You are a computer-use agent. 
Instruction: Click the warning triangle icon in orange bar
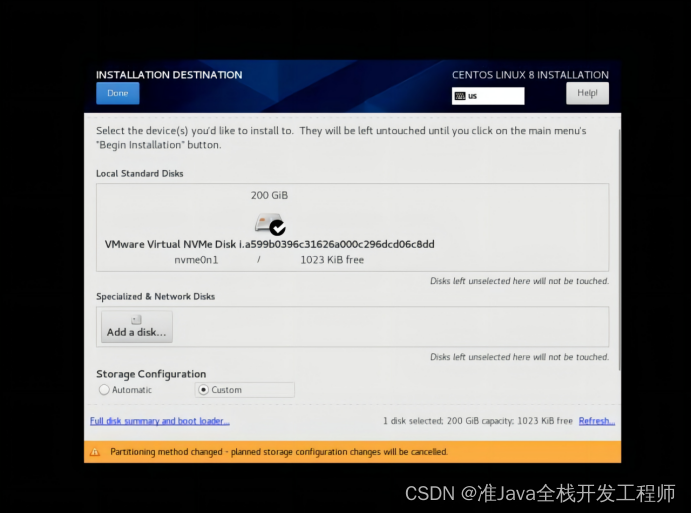[x=95, y=452]
